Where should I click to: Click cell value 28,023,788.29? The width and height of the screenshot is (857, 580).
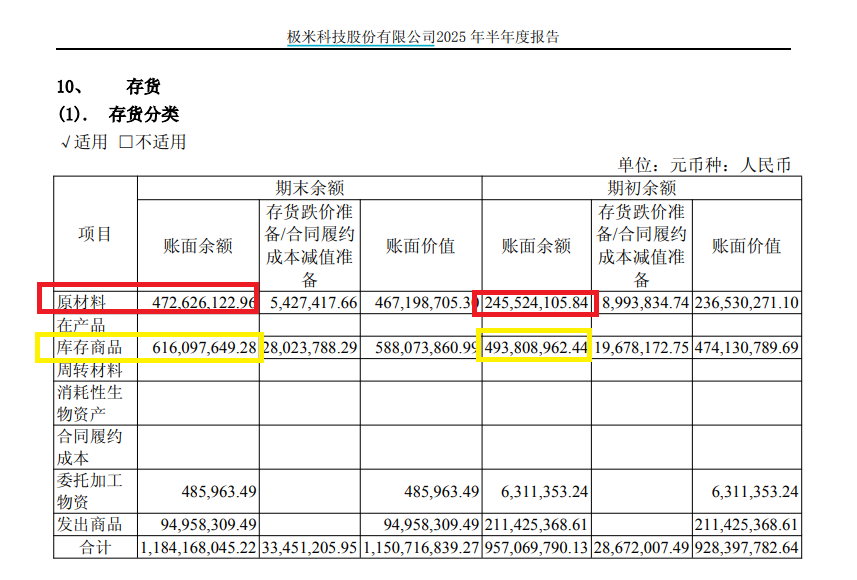pyautogui.click(x=310, y=348)
